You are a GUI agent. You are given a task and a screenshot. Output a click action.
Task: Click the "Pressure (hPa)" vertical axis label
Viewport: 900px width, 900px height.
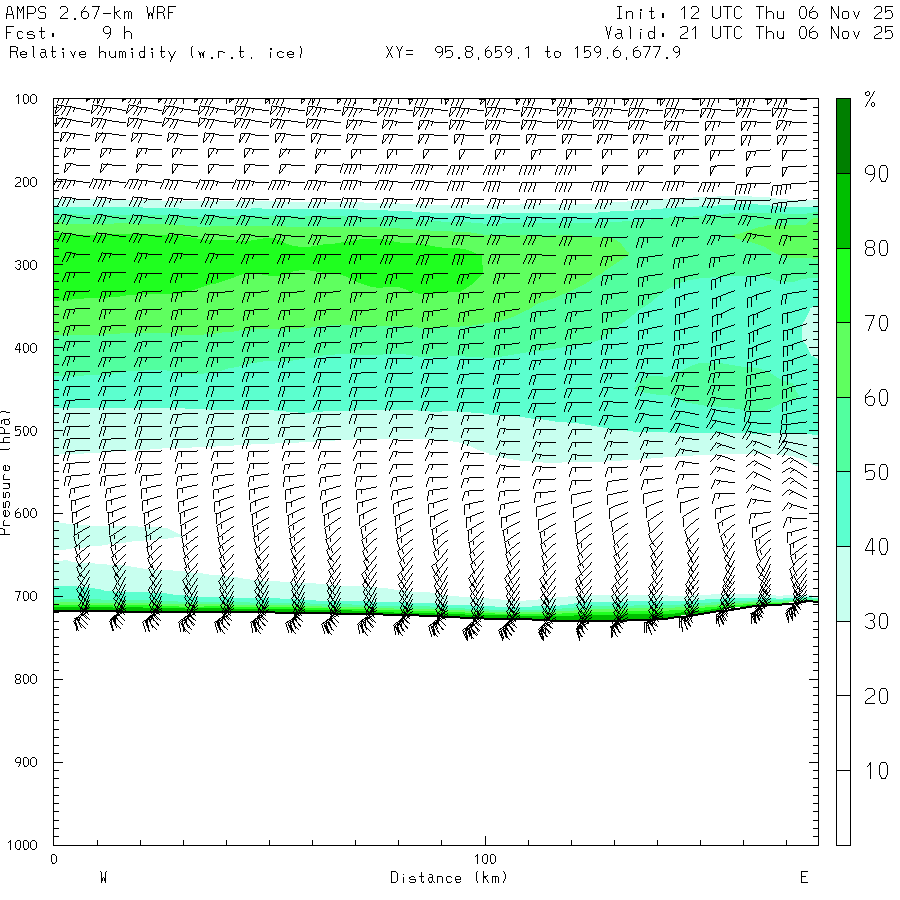coord(7,470)
